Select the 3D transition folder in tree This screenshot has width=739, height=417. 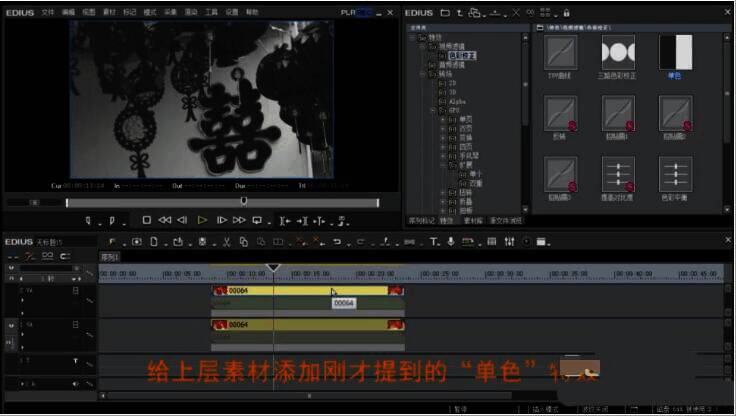pyautogui.click(x=452, y=92)
